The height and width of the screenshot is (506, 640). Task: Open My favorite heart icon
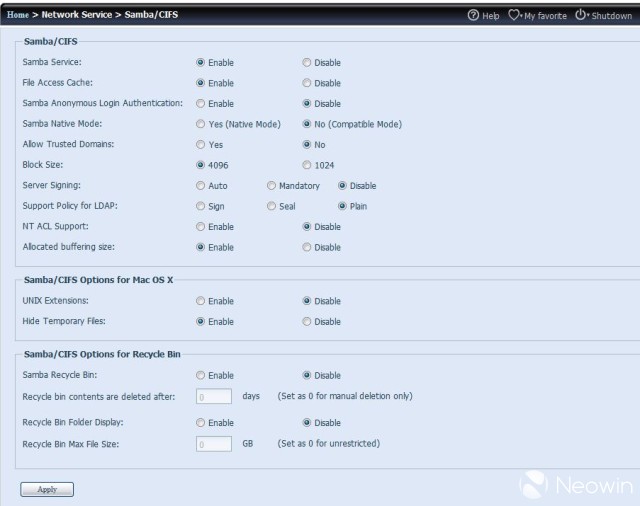click(514, 15)
